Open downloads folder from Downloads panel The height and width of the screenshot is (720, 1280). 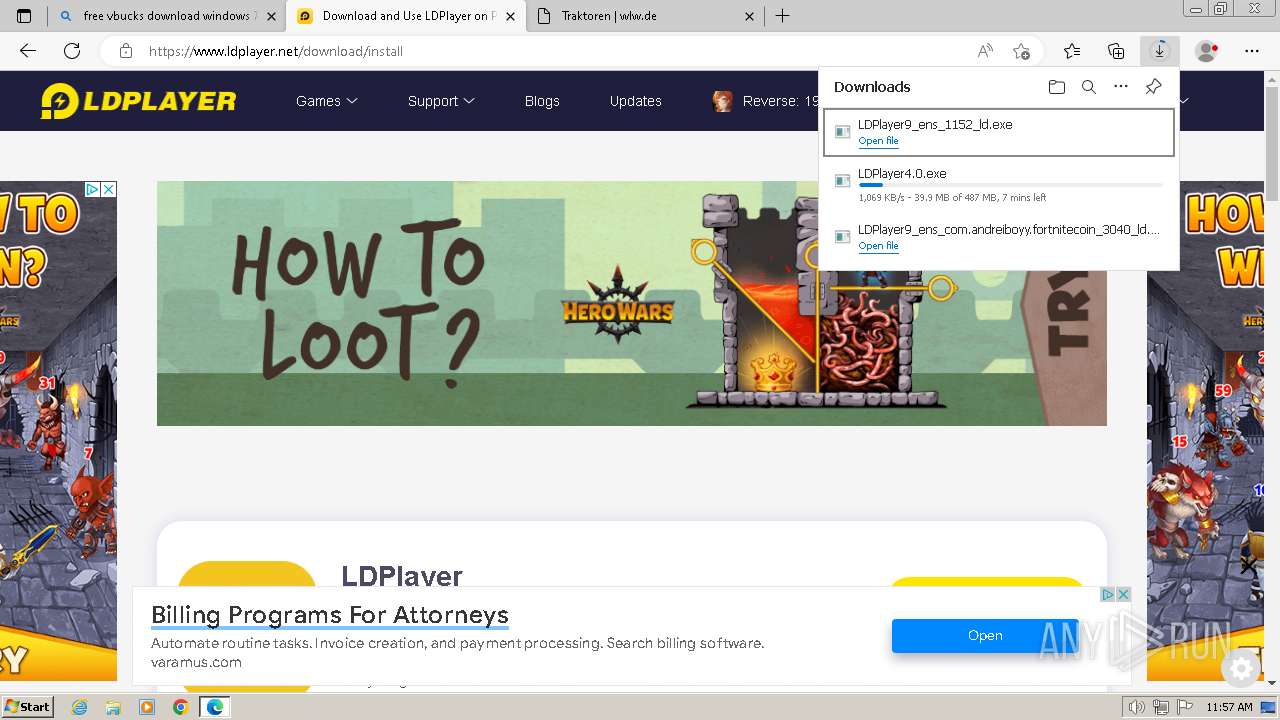point(1057,87)
